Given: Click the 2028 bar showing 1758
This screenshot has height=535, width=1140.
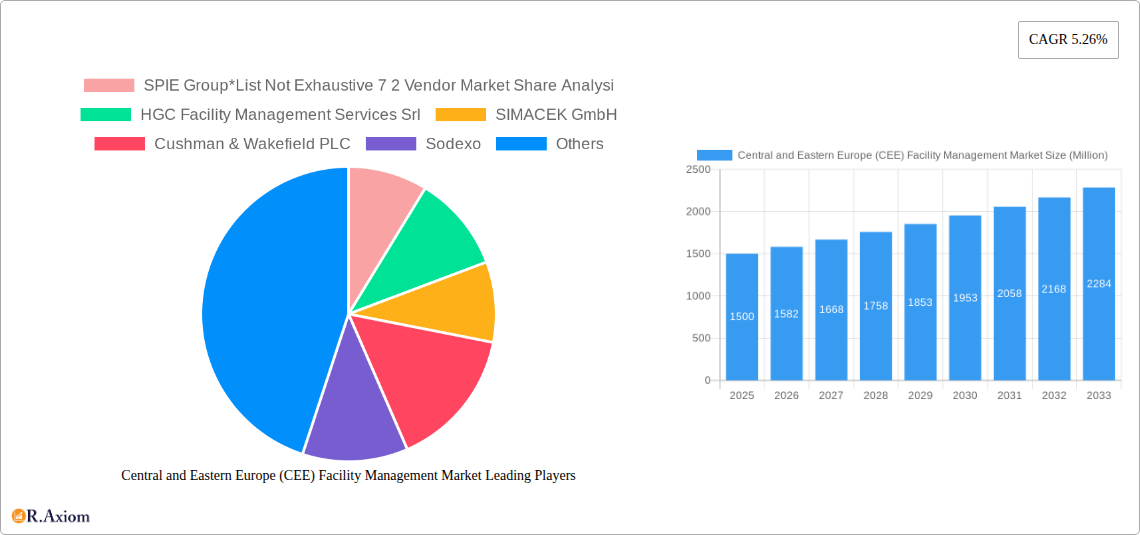Looking at the screenshot, I should [876, 306].
